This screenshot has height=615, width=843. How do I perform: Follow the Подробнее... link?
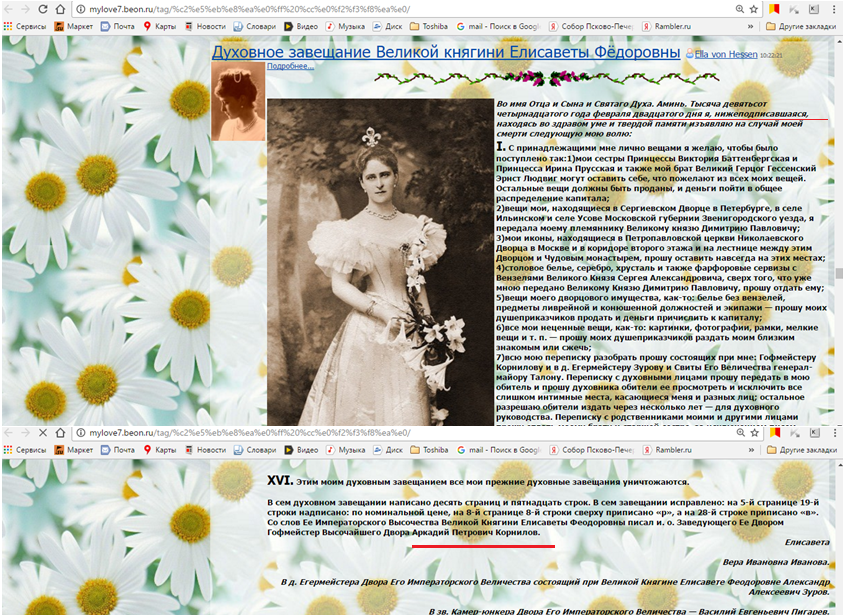click(x=290, y=66)
